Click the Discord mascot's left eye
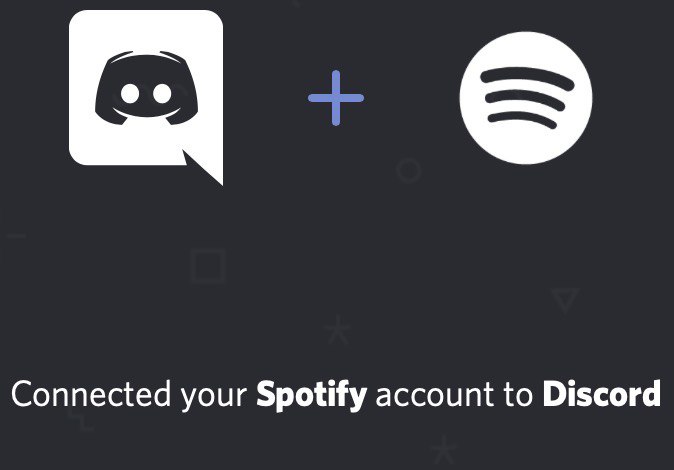Viewport: 674px width, 470px height. pos(130,94)
